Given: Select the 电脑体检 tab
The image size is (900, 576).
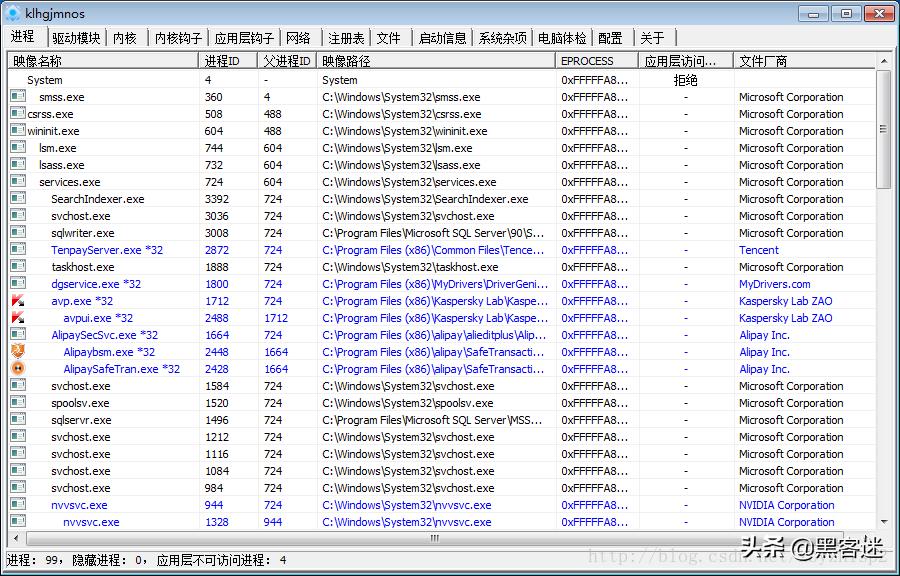Looking at the screenshot, I should point(562,38).
